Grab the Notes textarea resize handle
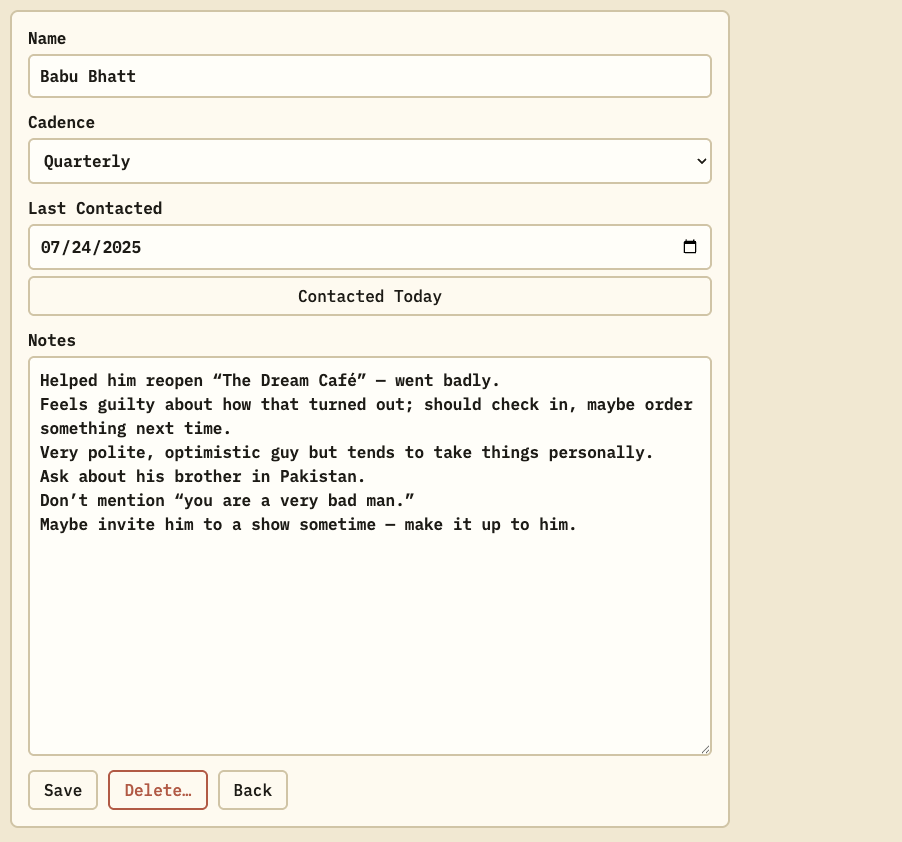 point(706,749)
